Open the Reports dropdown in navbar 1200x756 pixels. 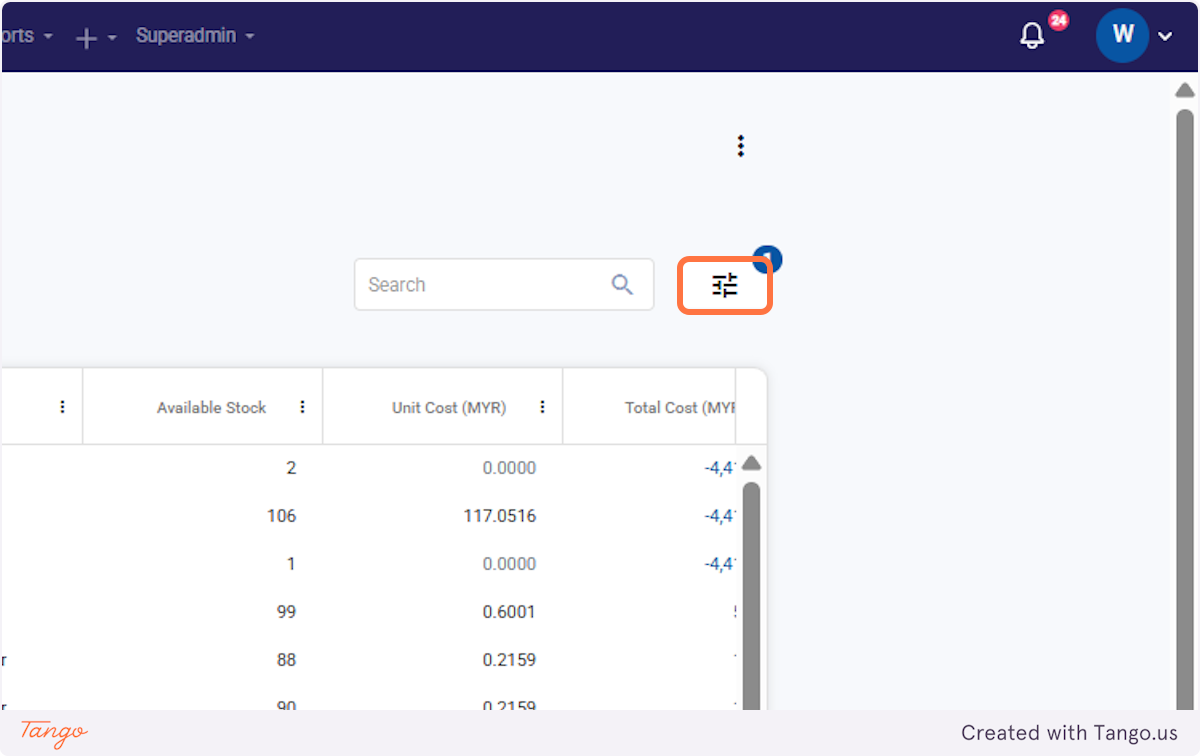tap(27, 36)
